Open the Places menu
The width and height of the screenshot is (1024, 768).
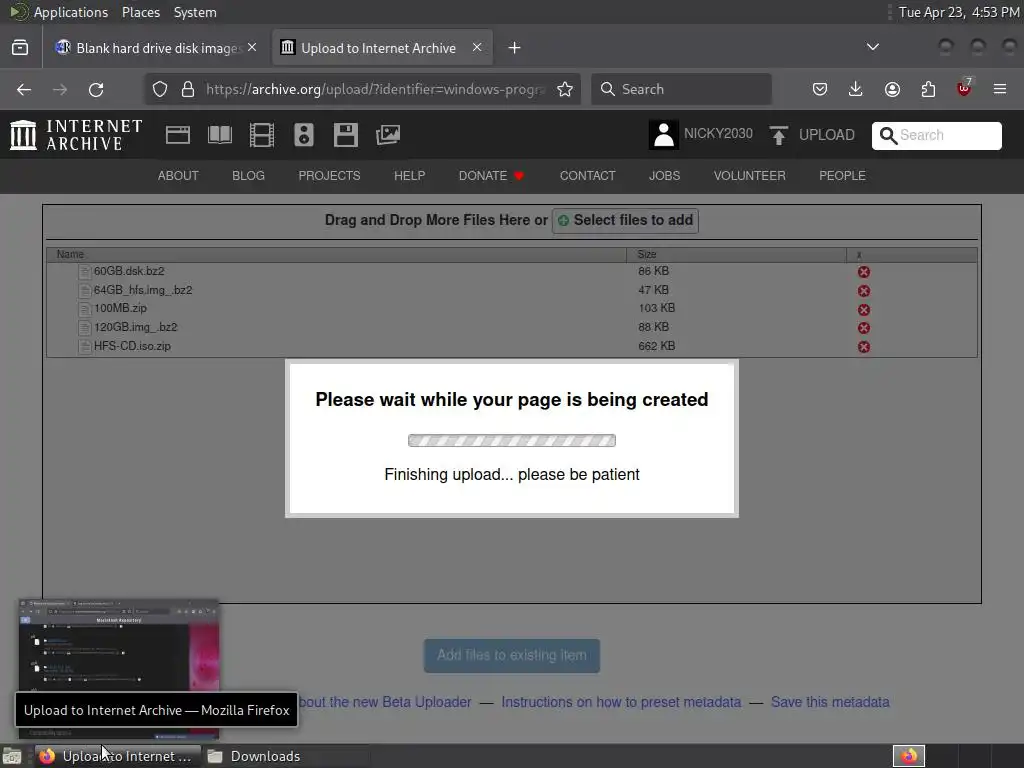[141, 12]
